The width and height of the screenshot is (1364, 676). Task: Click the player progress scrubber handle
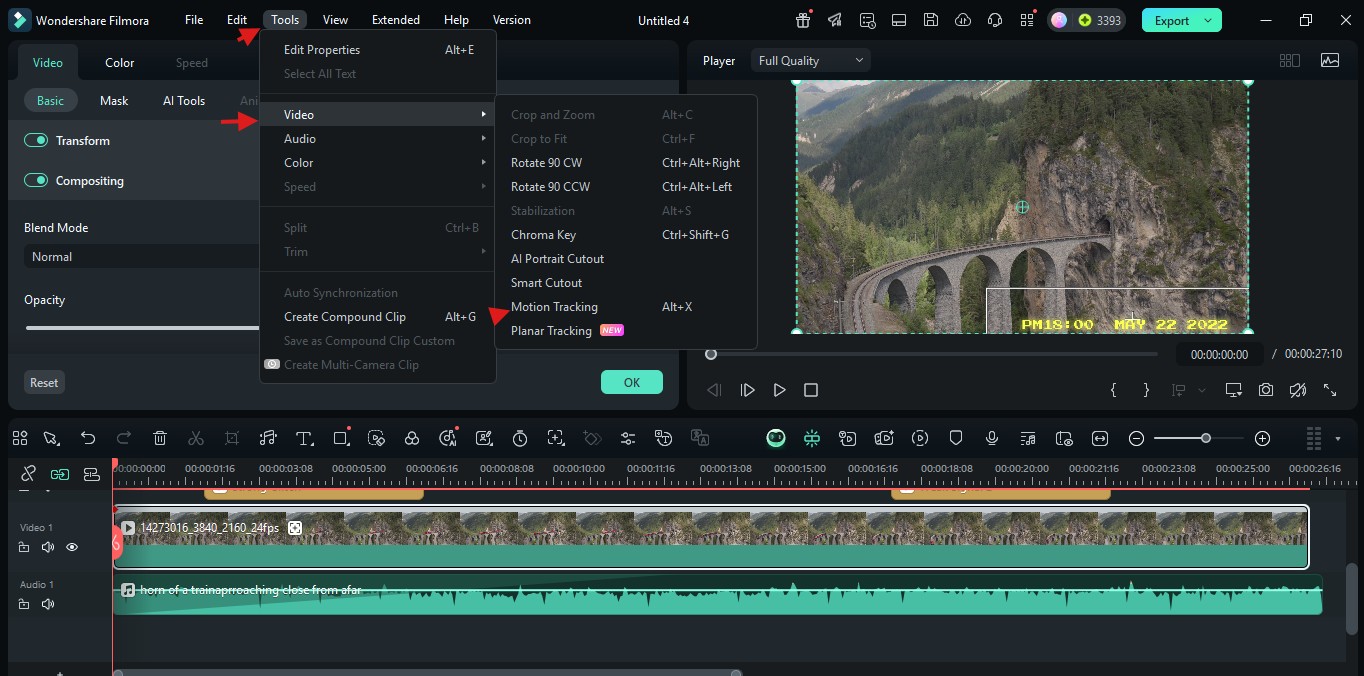tap(711, 354)
